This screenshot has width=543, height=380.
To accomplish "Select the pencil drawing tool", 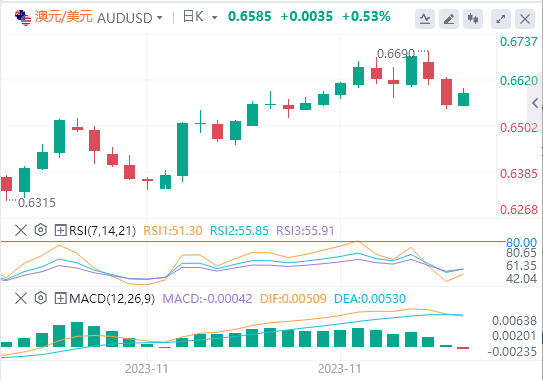I will point(449,19).
